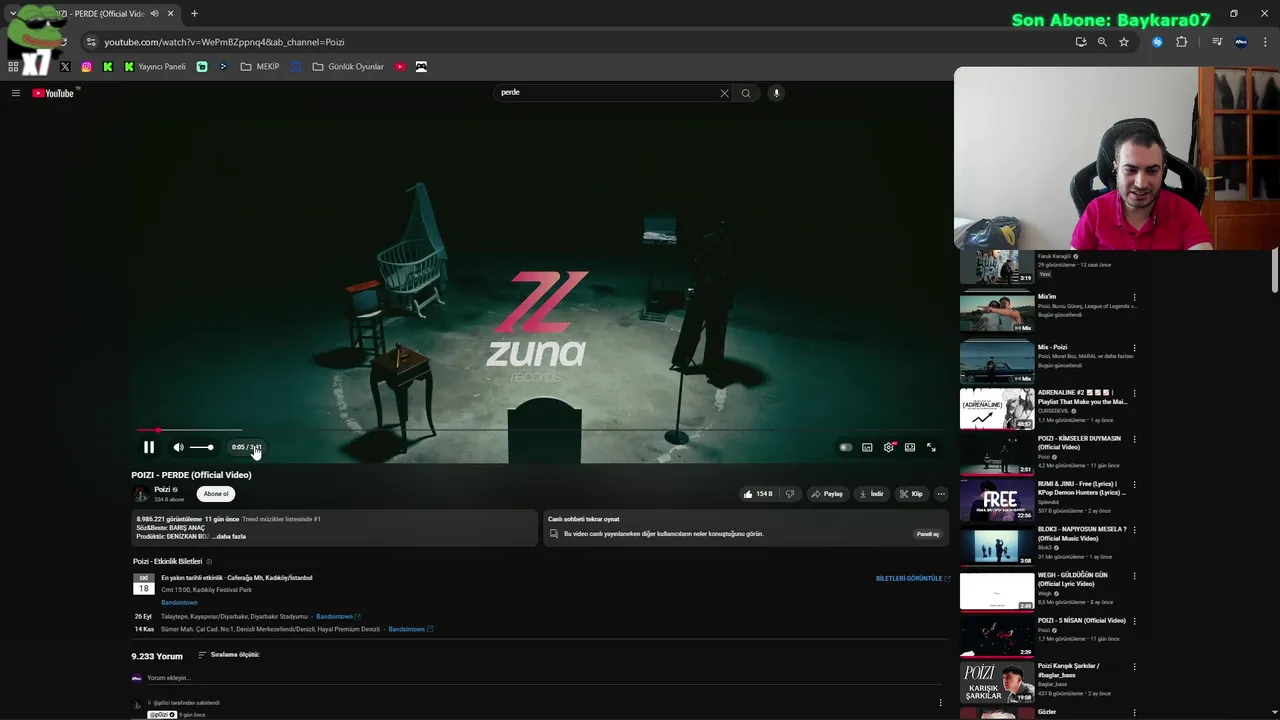Open options for the pinned @p0izi comment
The image size is (1280, 720).
tap(940, 703)
